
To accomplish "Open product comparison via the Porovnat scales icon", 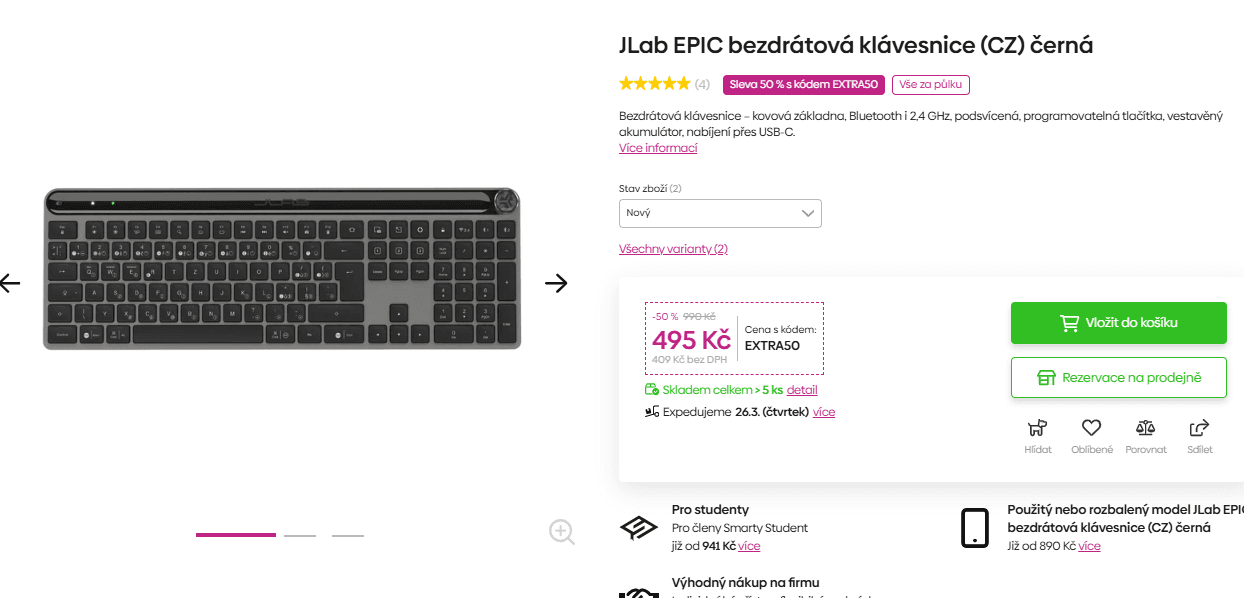I will tap(1146, 428).
